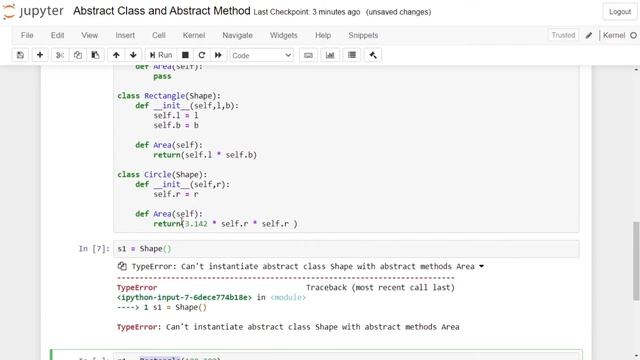640x360 pixels.
Task: Click the class Rectangle(Shape) code line
Action: (x=169, y=96)
